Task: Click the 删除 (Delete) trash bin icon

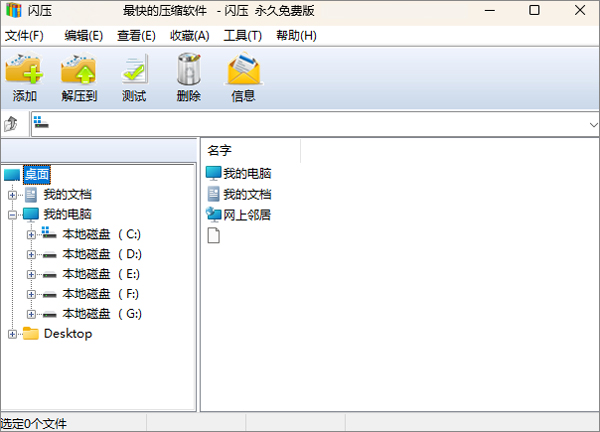Action: tap(189, 69)
